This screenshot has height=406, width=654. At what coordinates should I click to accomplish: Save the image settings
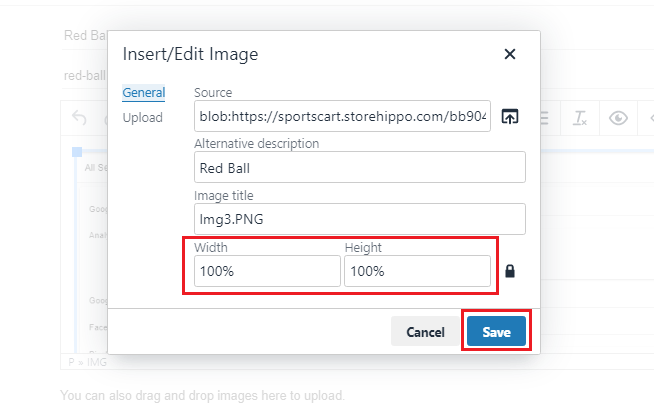tap(496, 332)
